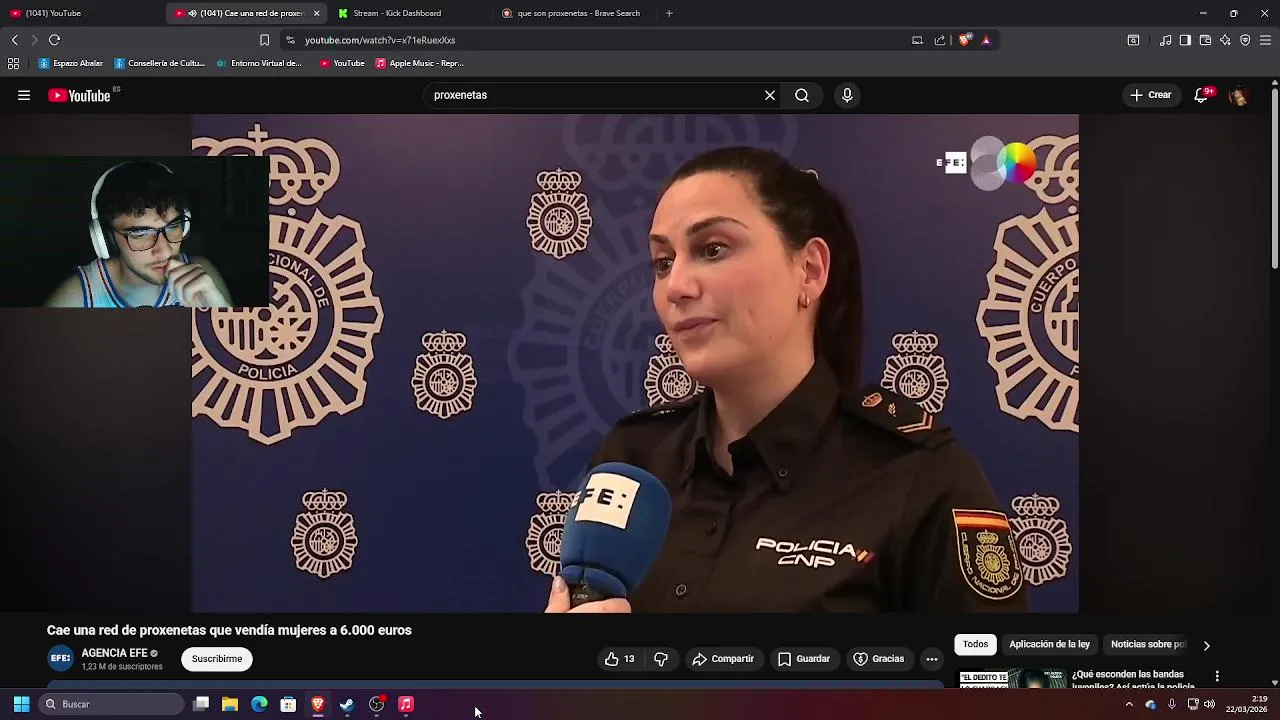
Task: Click the taskbar Buscar search box
Action: (x=111, y=704)
